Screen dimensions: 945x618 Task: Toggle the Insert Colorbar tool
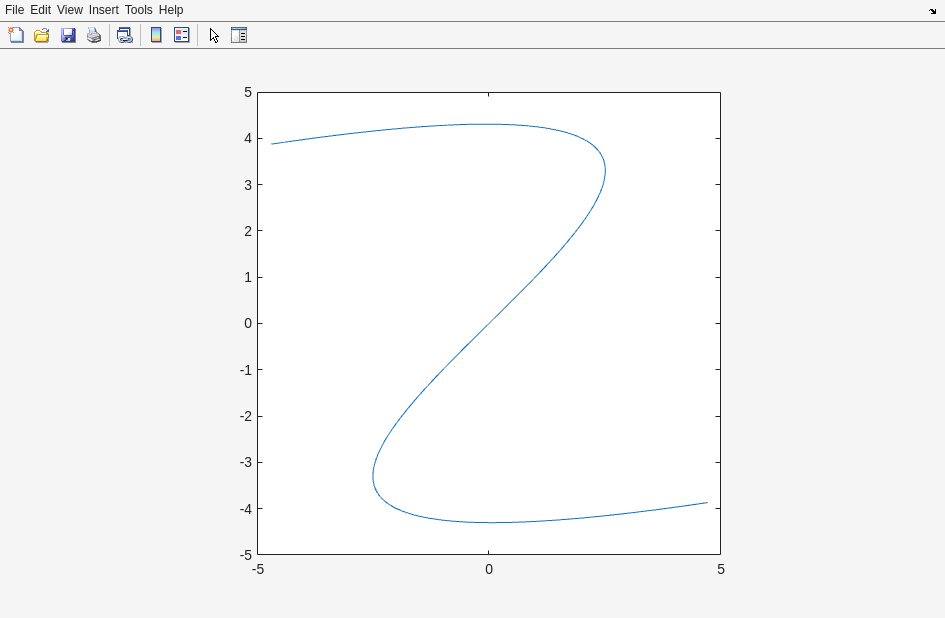pos(156,35)
